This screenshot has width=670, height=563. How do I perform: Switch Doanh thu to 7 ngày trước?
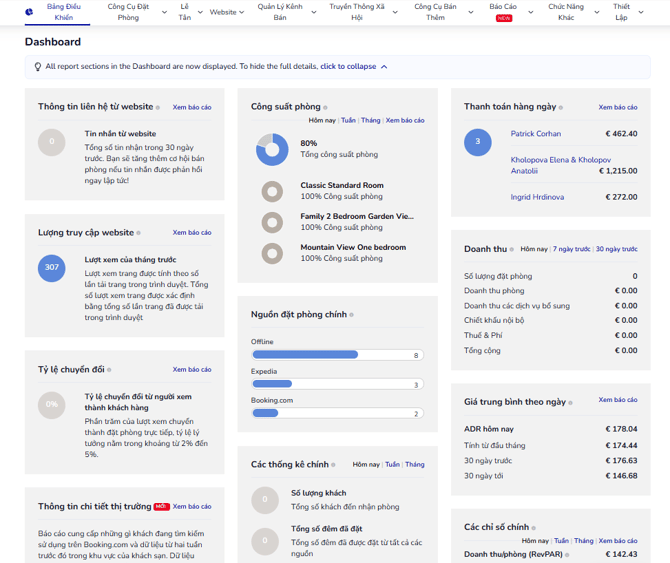coord(572,248)
